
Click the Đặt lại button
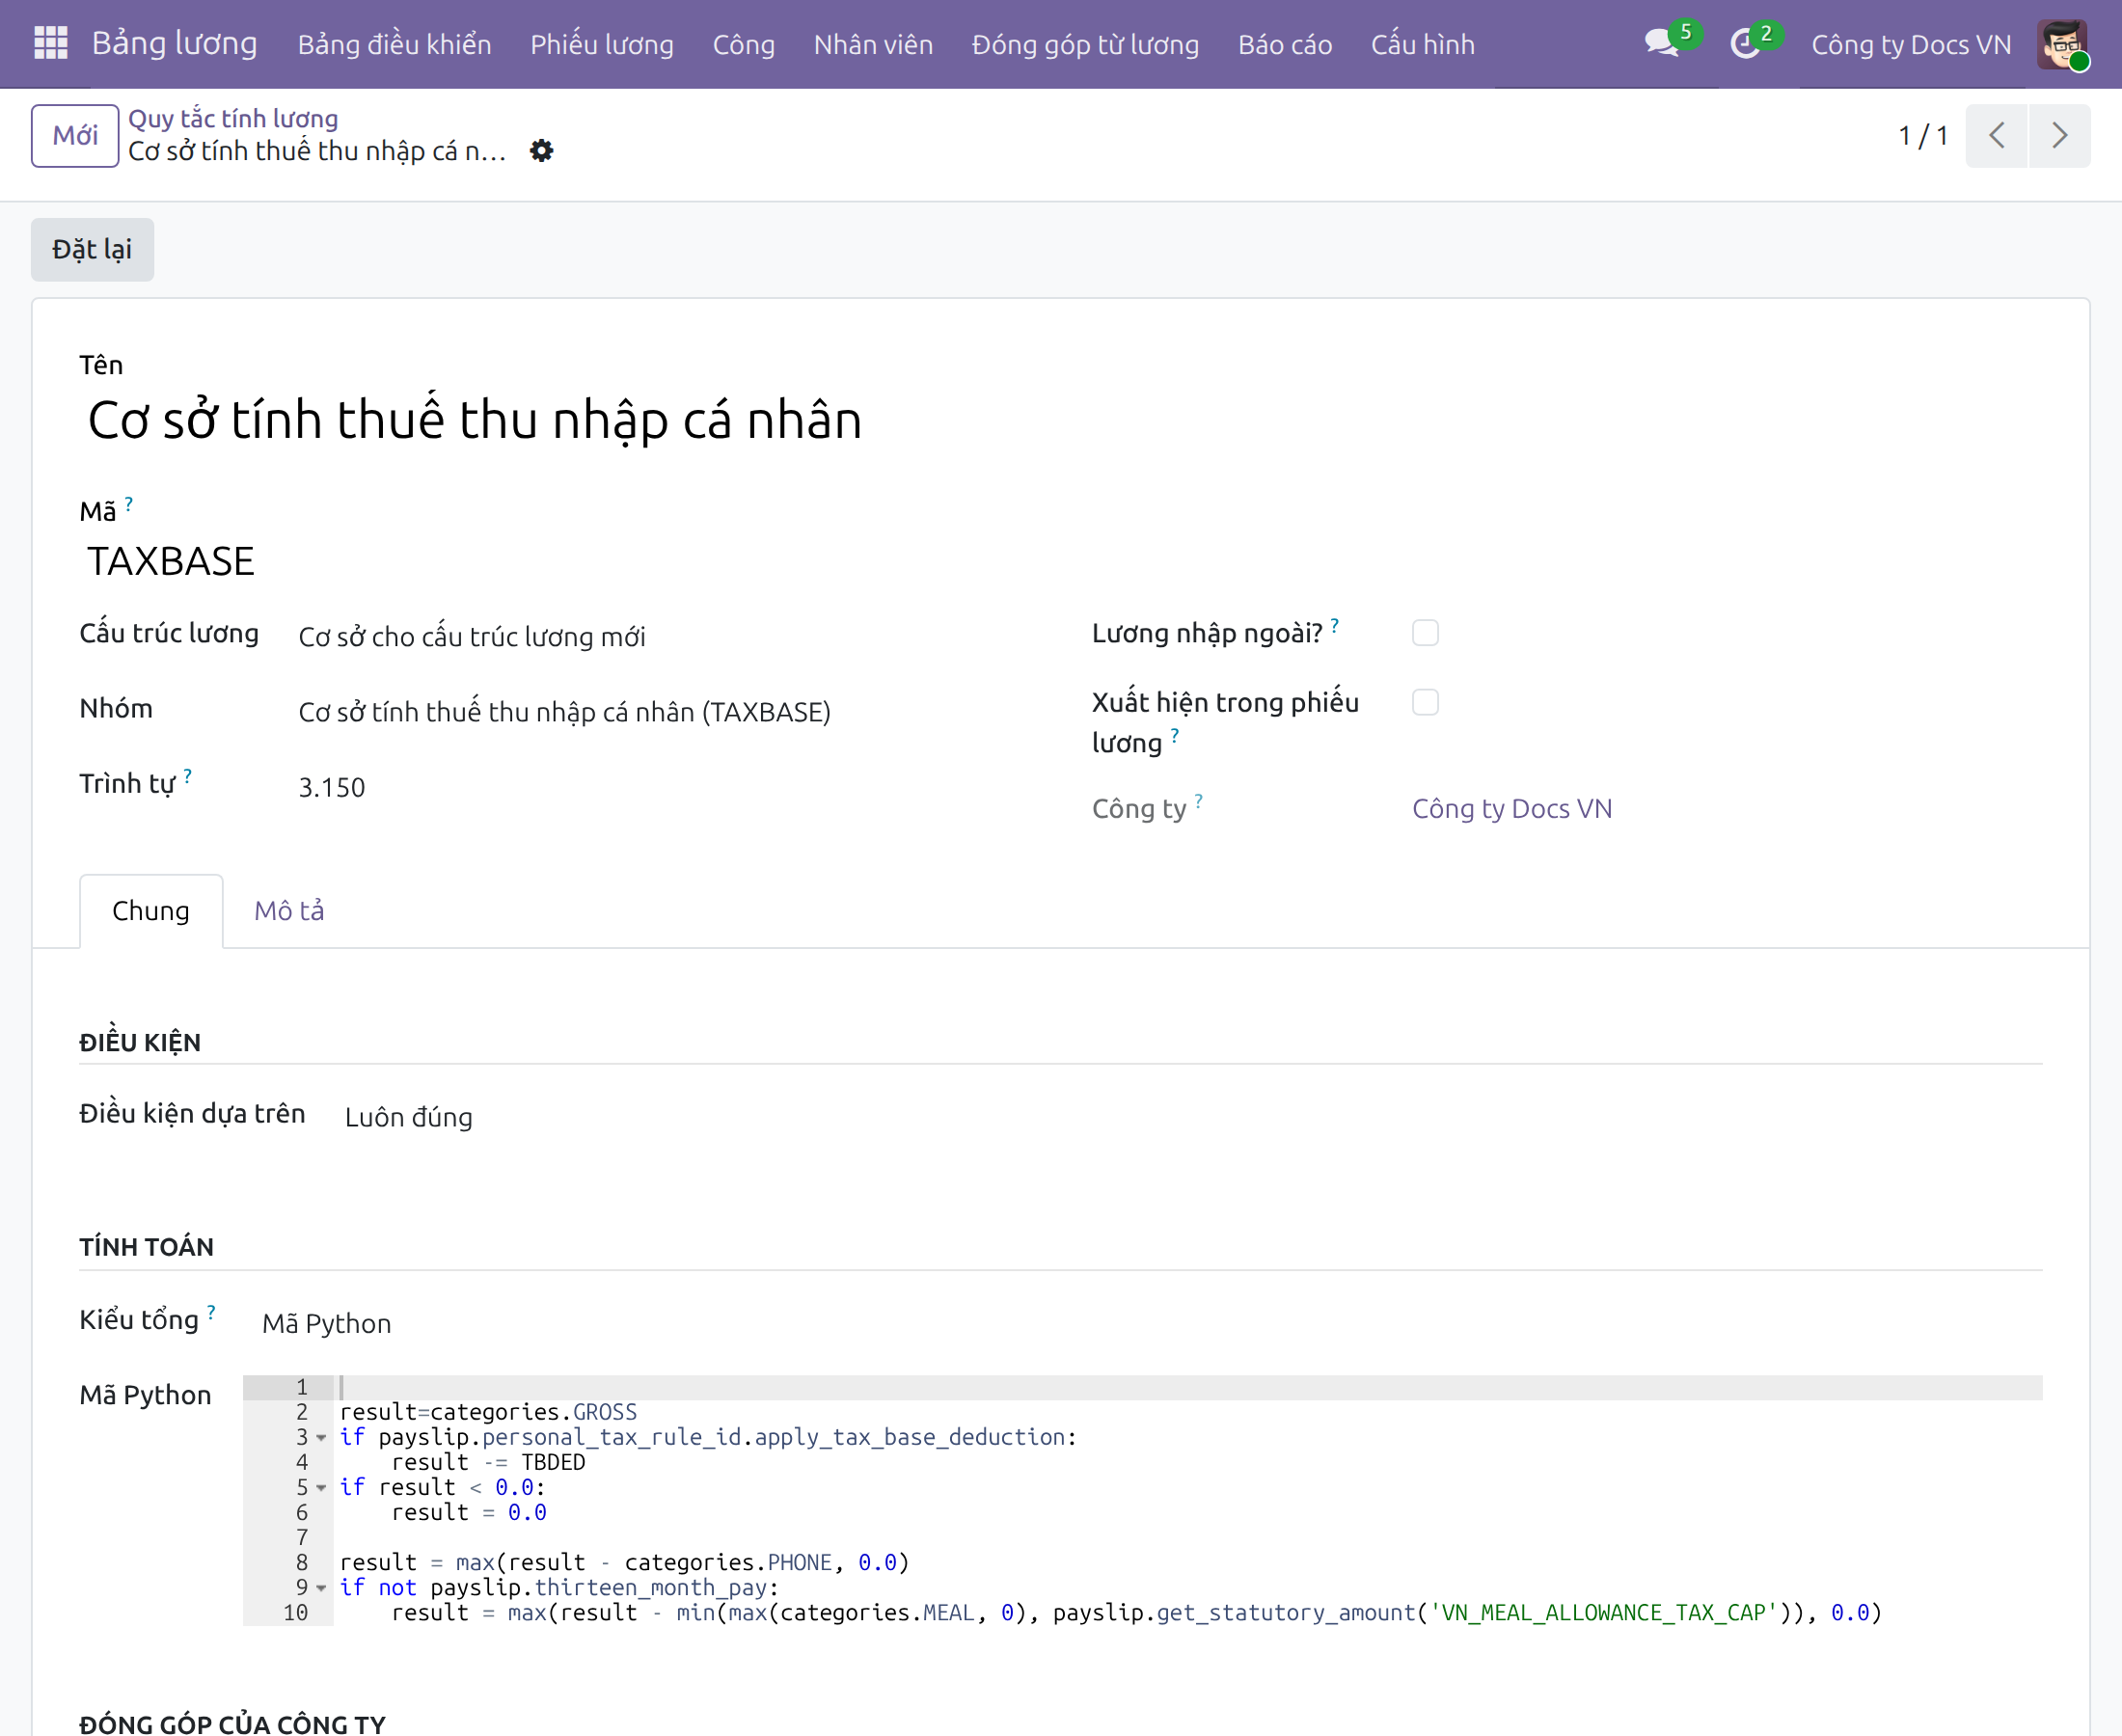coord(92,249)
